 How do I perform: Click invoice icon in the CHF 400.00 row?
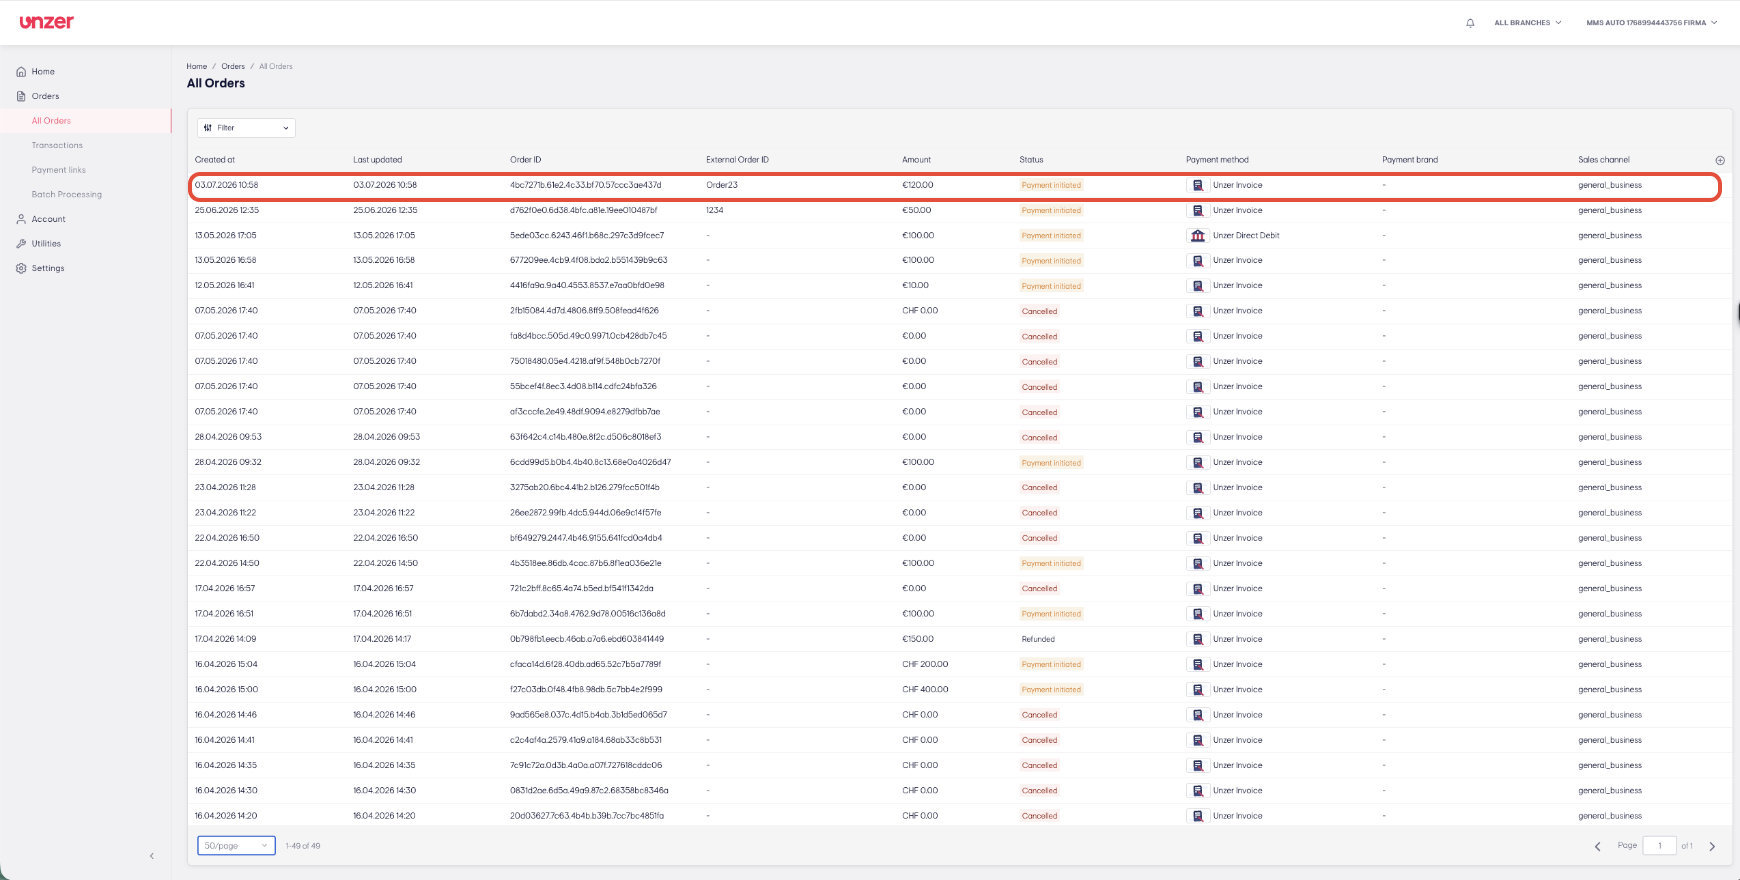(1198, 690)
